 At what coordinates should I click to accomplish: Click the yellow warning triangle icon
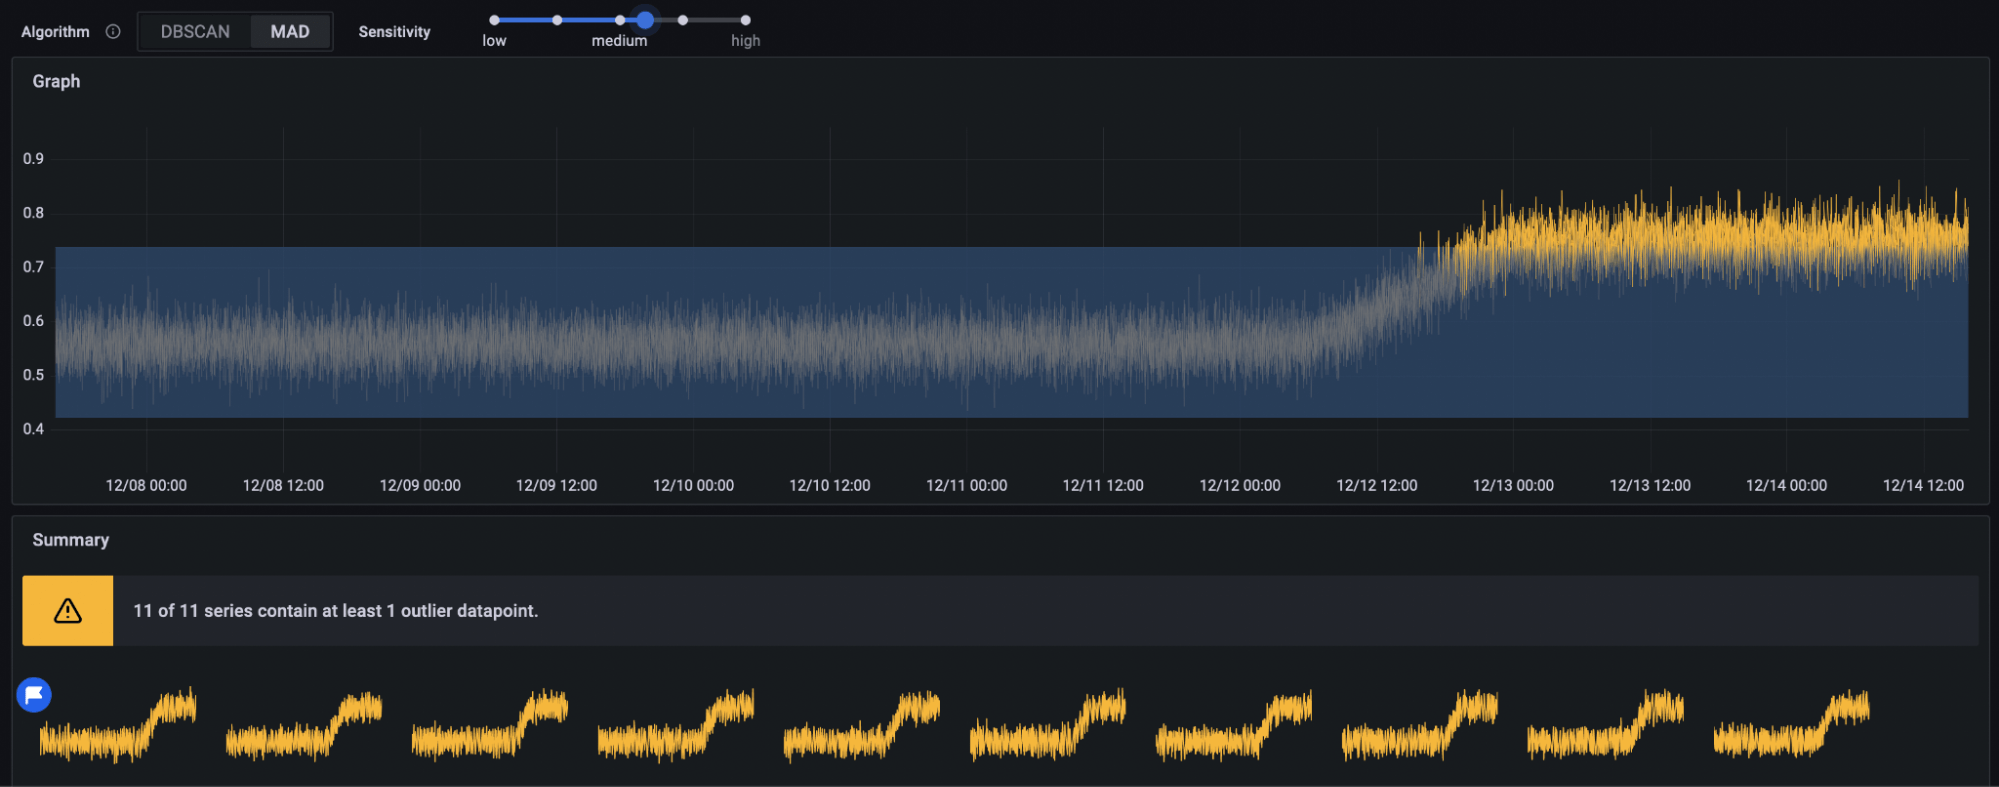(x=68, y=611)
